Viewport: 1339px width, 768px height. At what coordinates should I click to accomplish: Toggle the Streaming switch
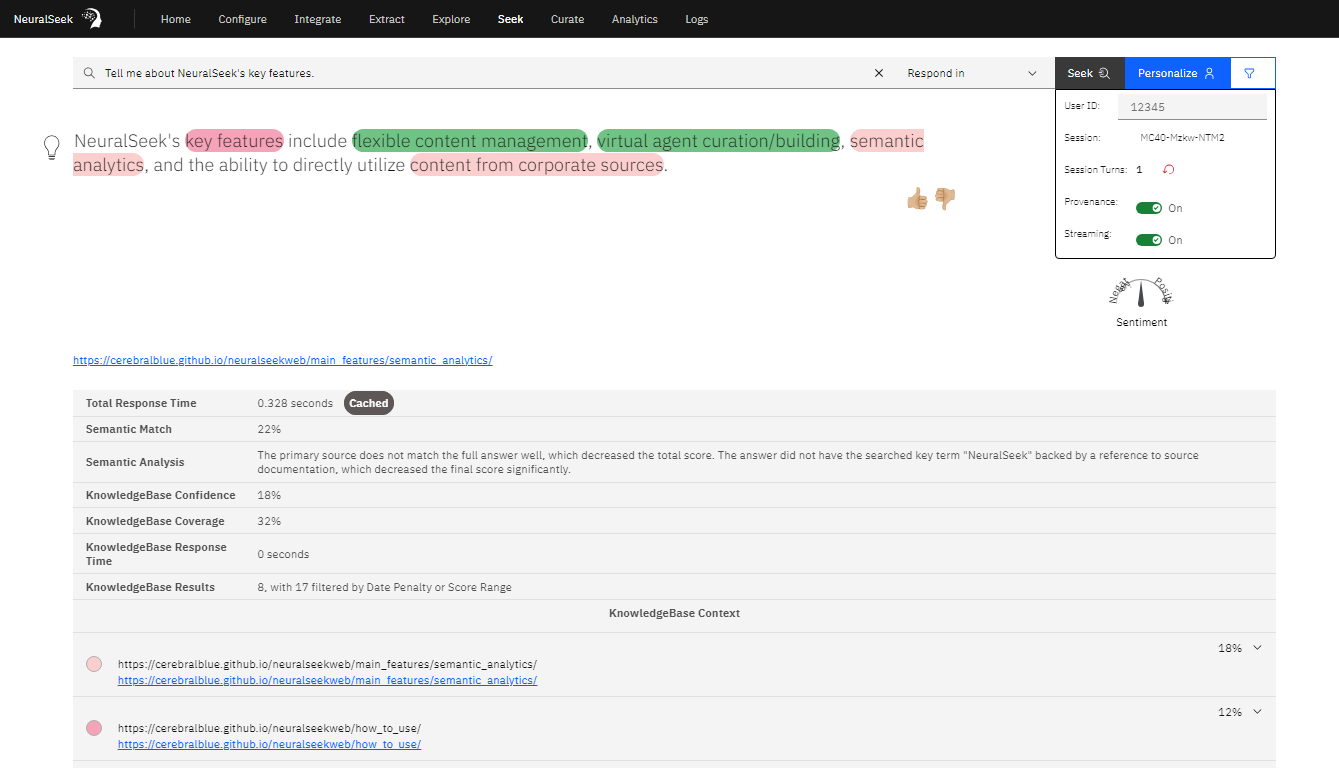pyautogui.click(x=1149, y=240)
